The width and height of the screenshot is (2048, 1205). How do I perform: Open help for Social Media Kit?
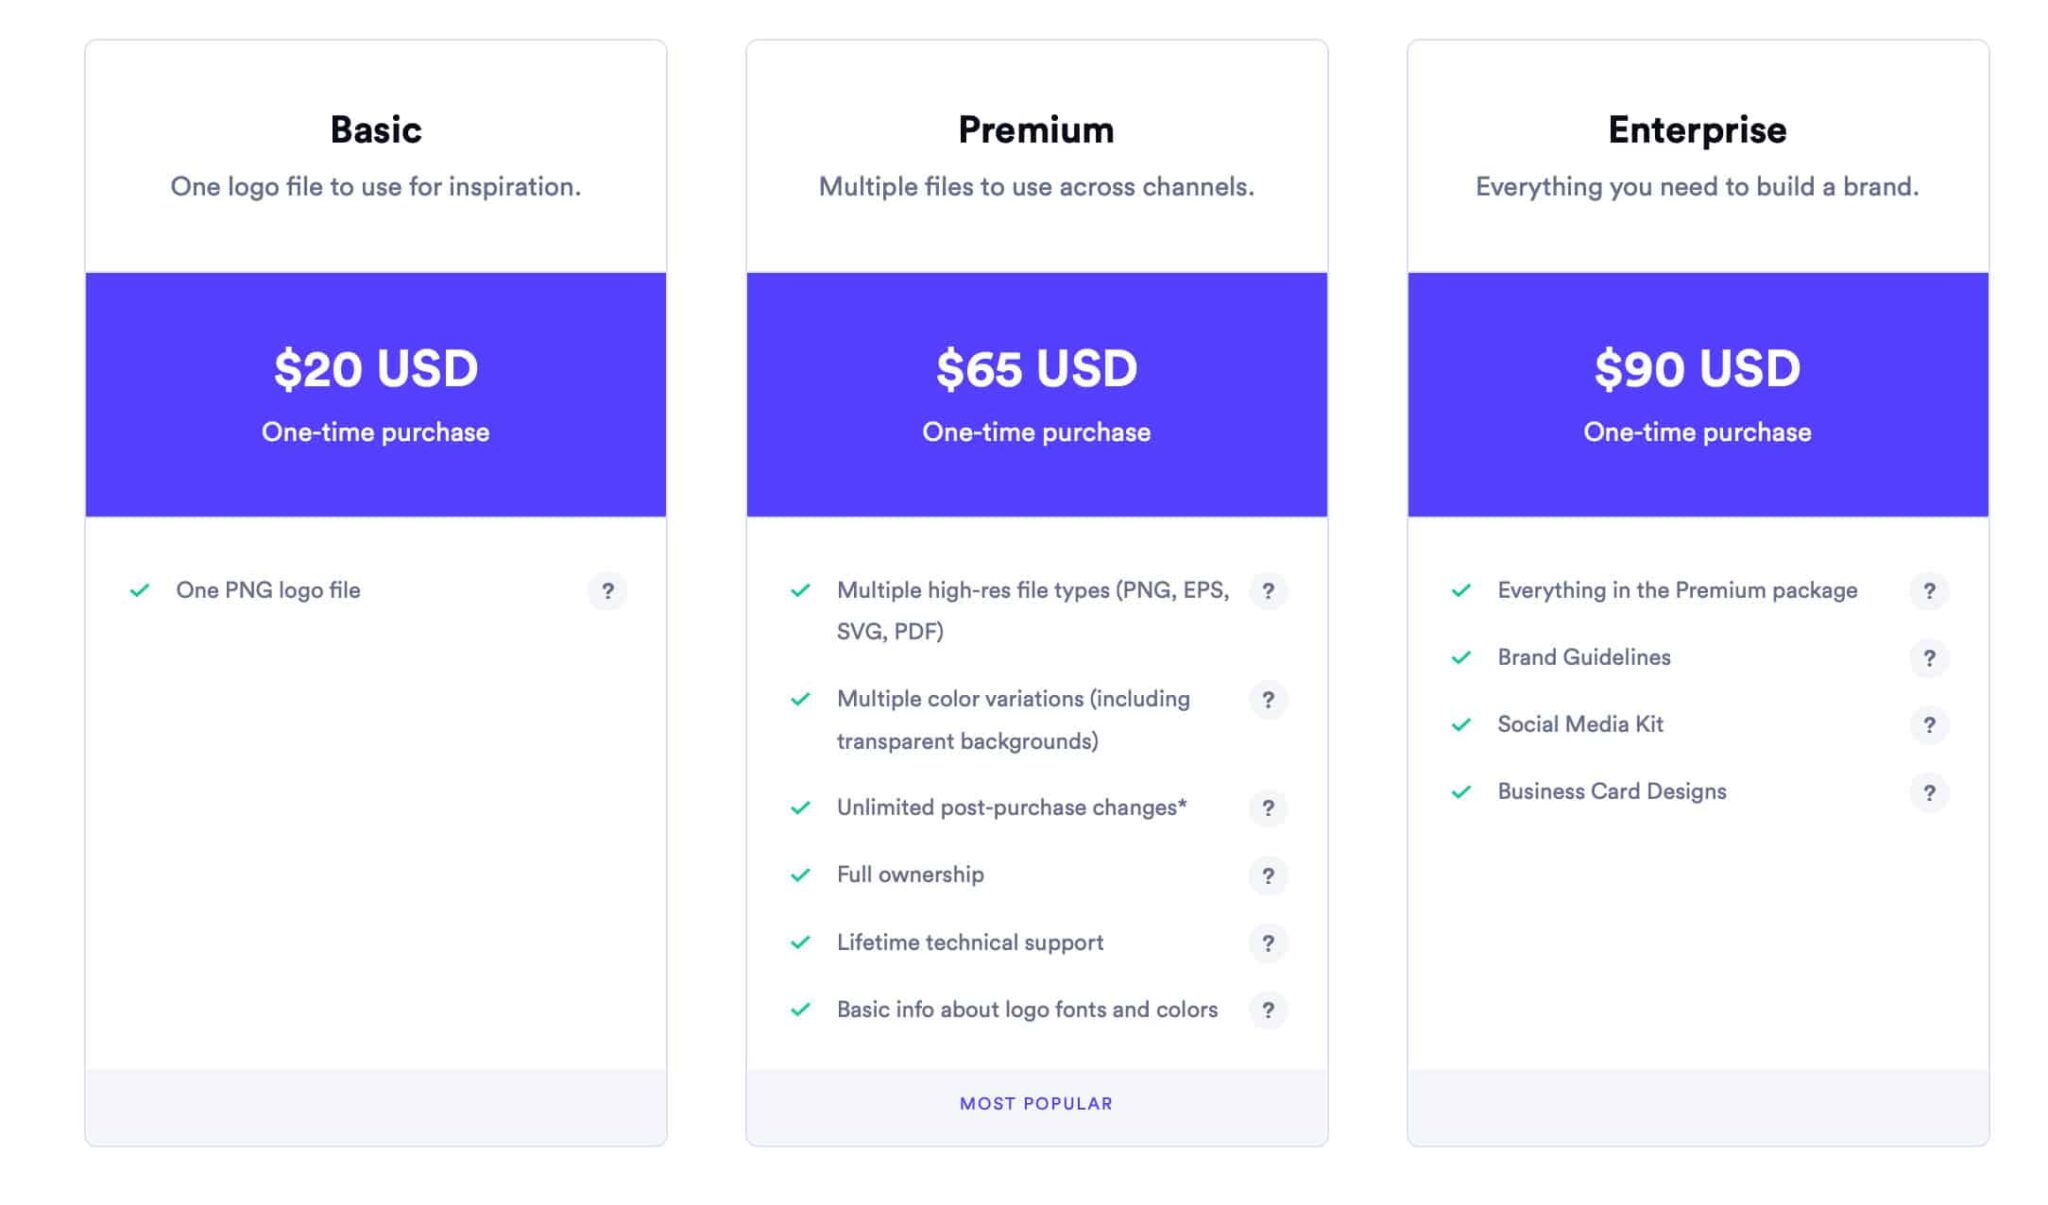click(x=1930, y=725)
